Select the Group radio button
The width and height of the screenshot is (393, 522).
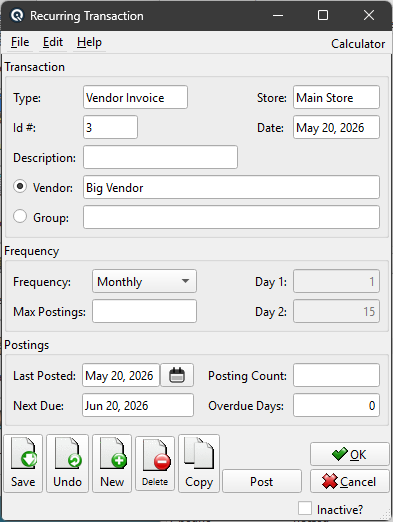20,216
